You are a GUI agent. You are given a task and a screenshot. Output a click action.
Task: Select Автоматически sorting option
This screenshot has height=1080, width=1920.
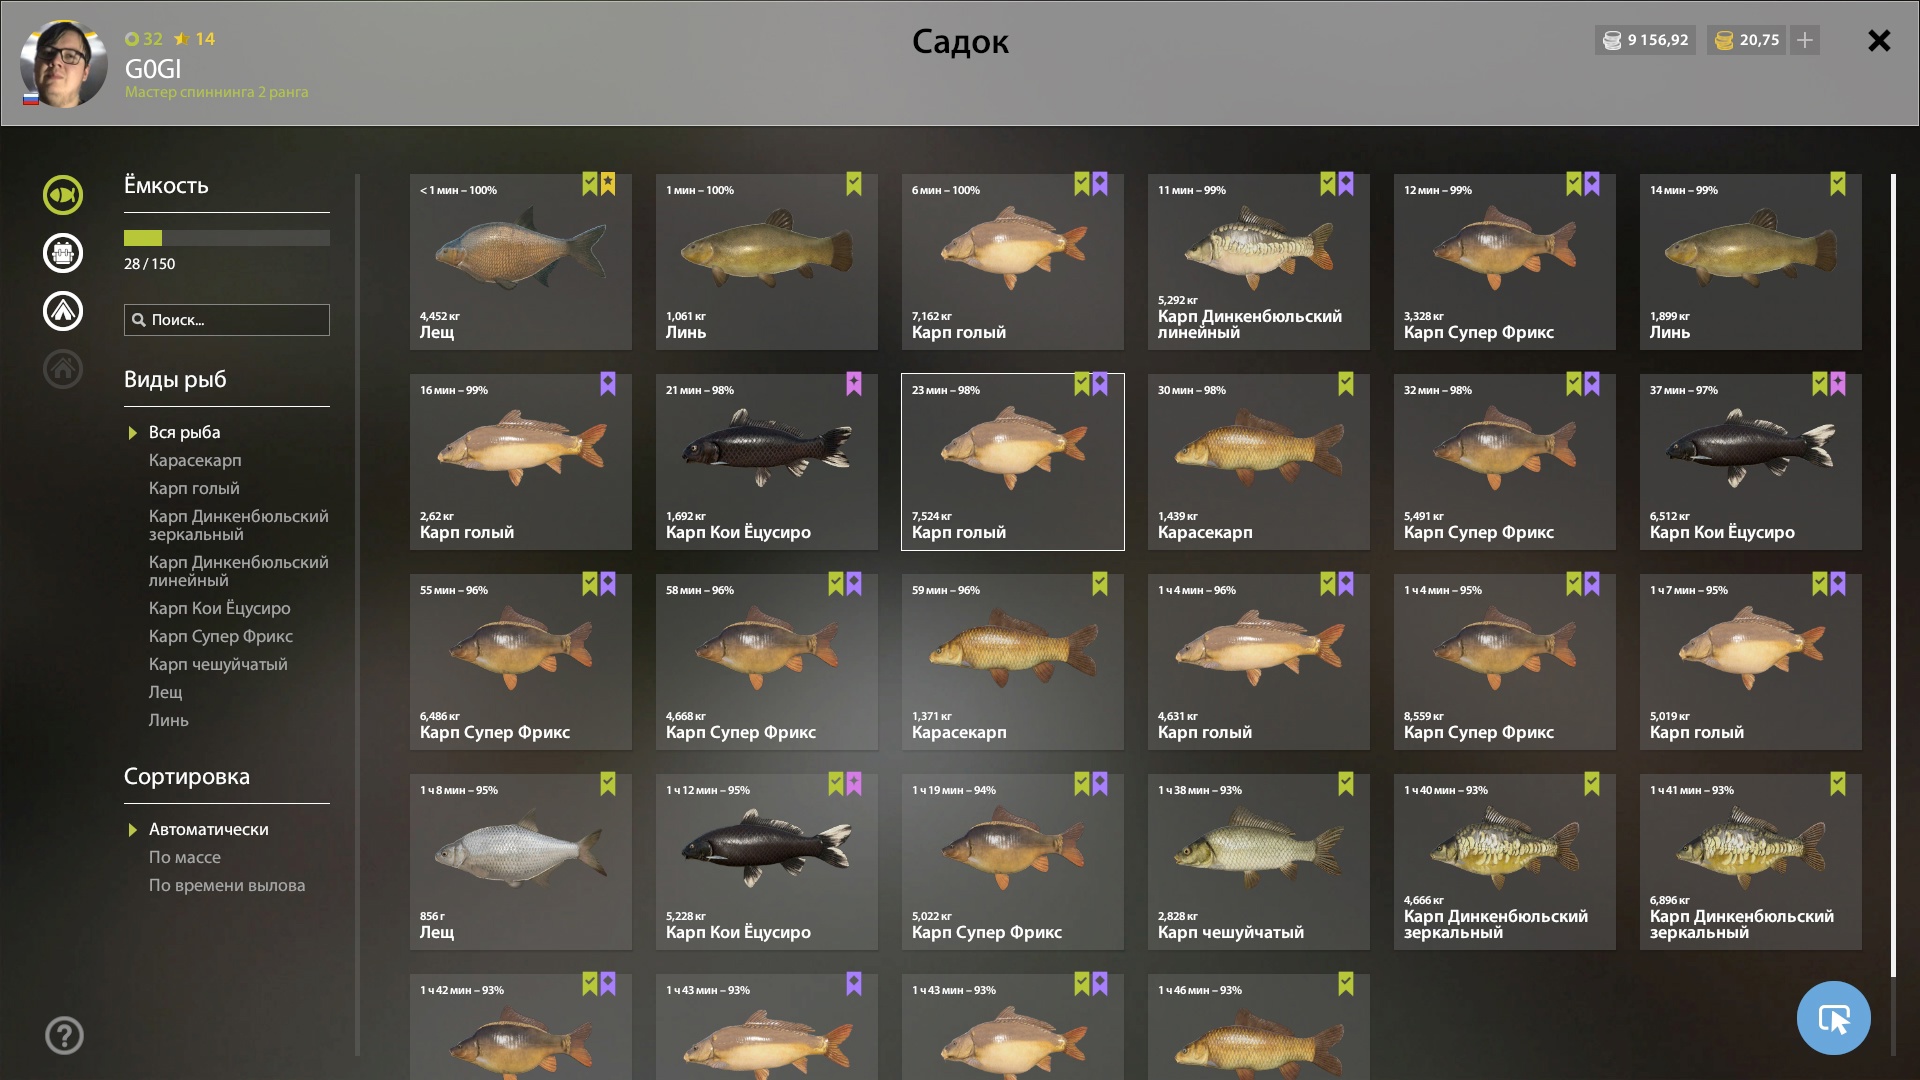coord(209,829)
